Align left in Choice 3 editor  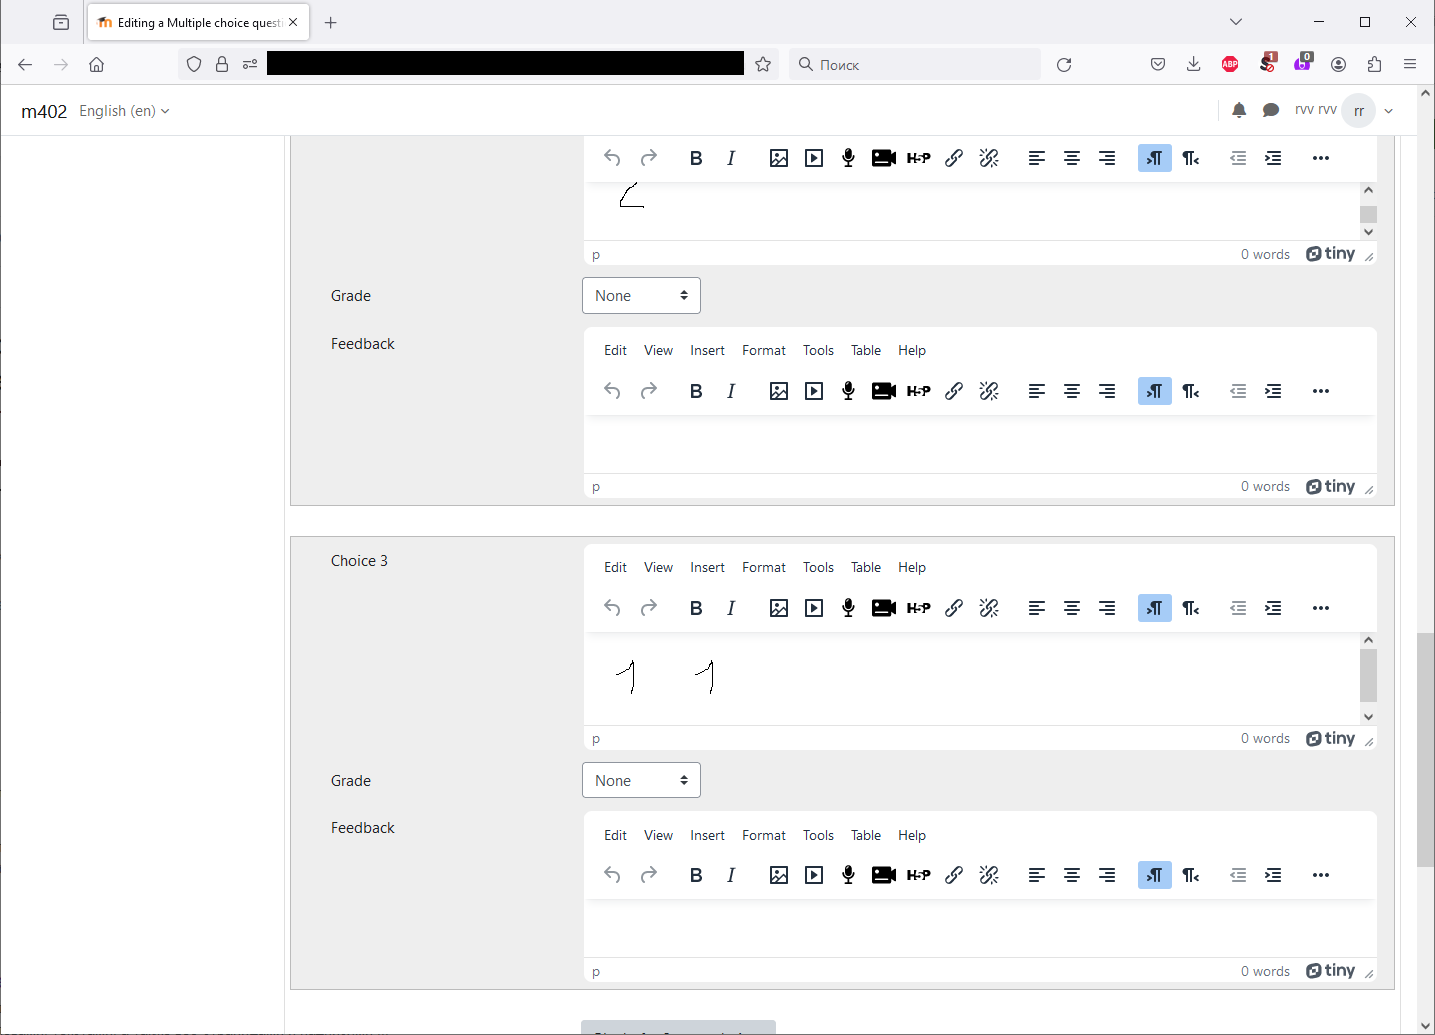pos(1037,608)
